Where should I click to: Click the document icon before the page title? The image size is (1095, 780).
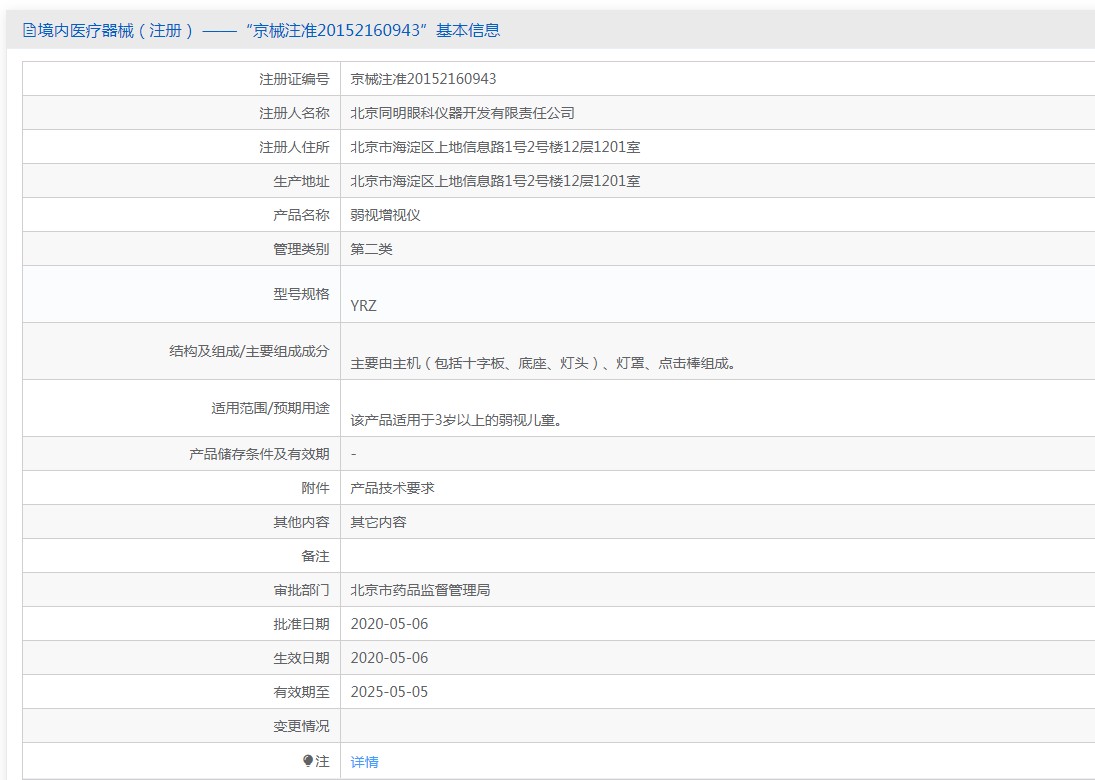click(28, 31)
